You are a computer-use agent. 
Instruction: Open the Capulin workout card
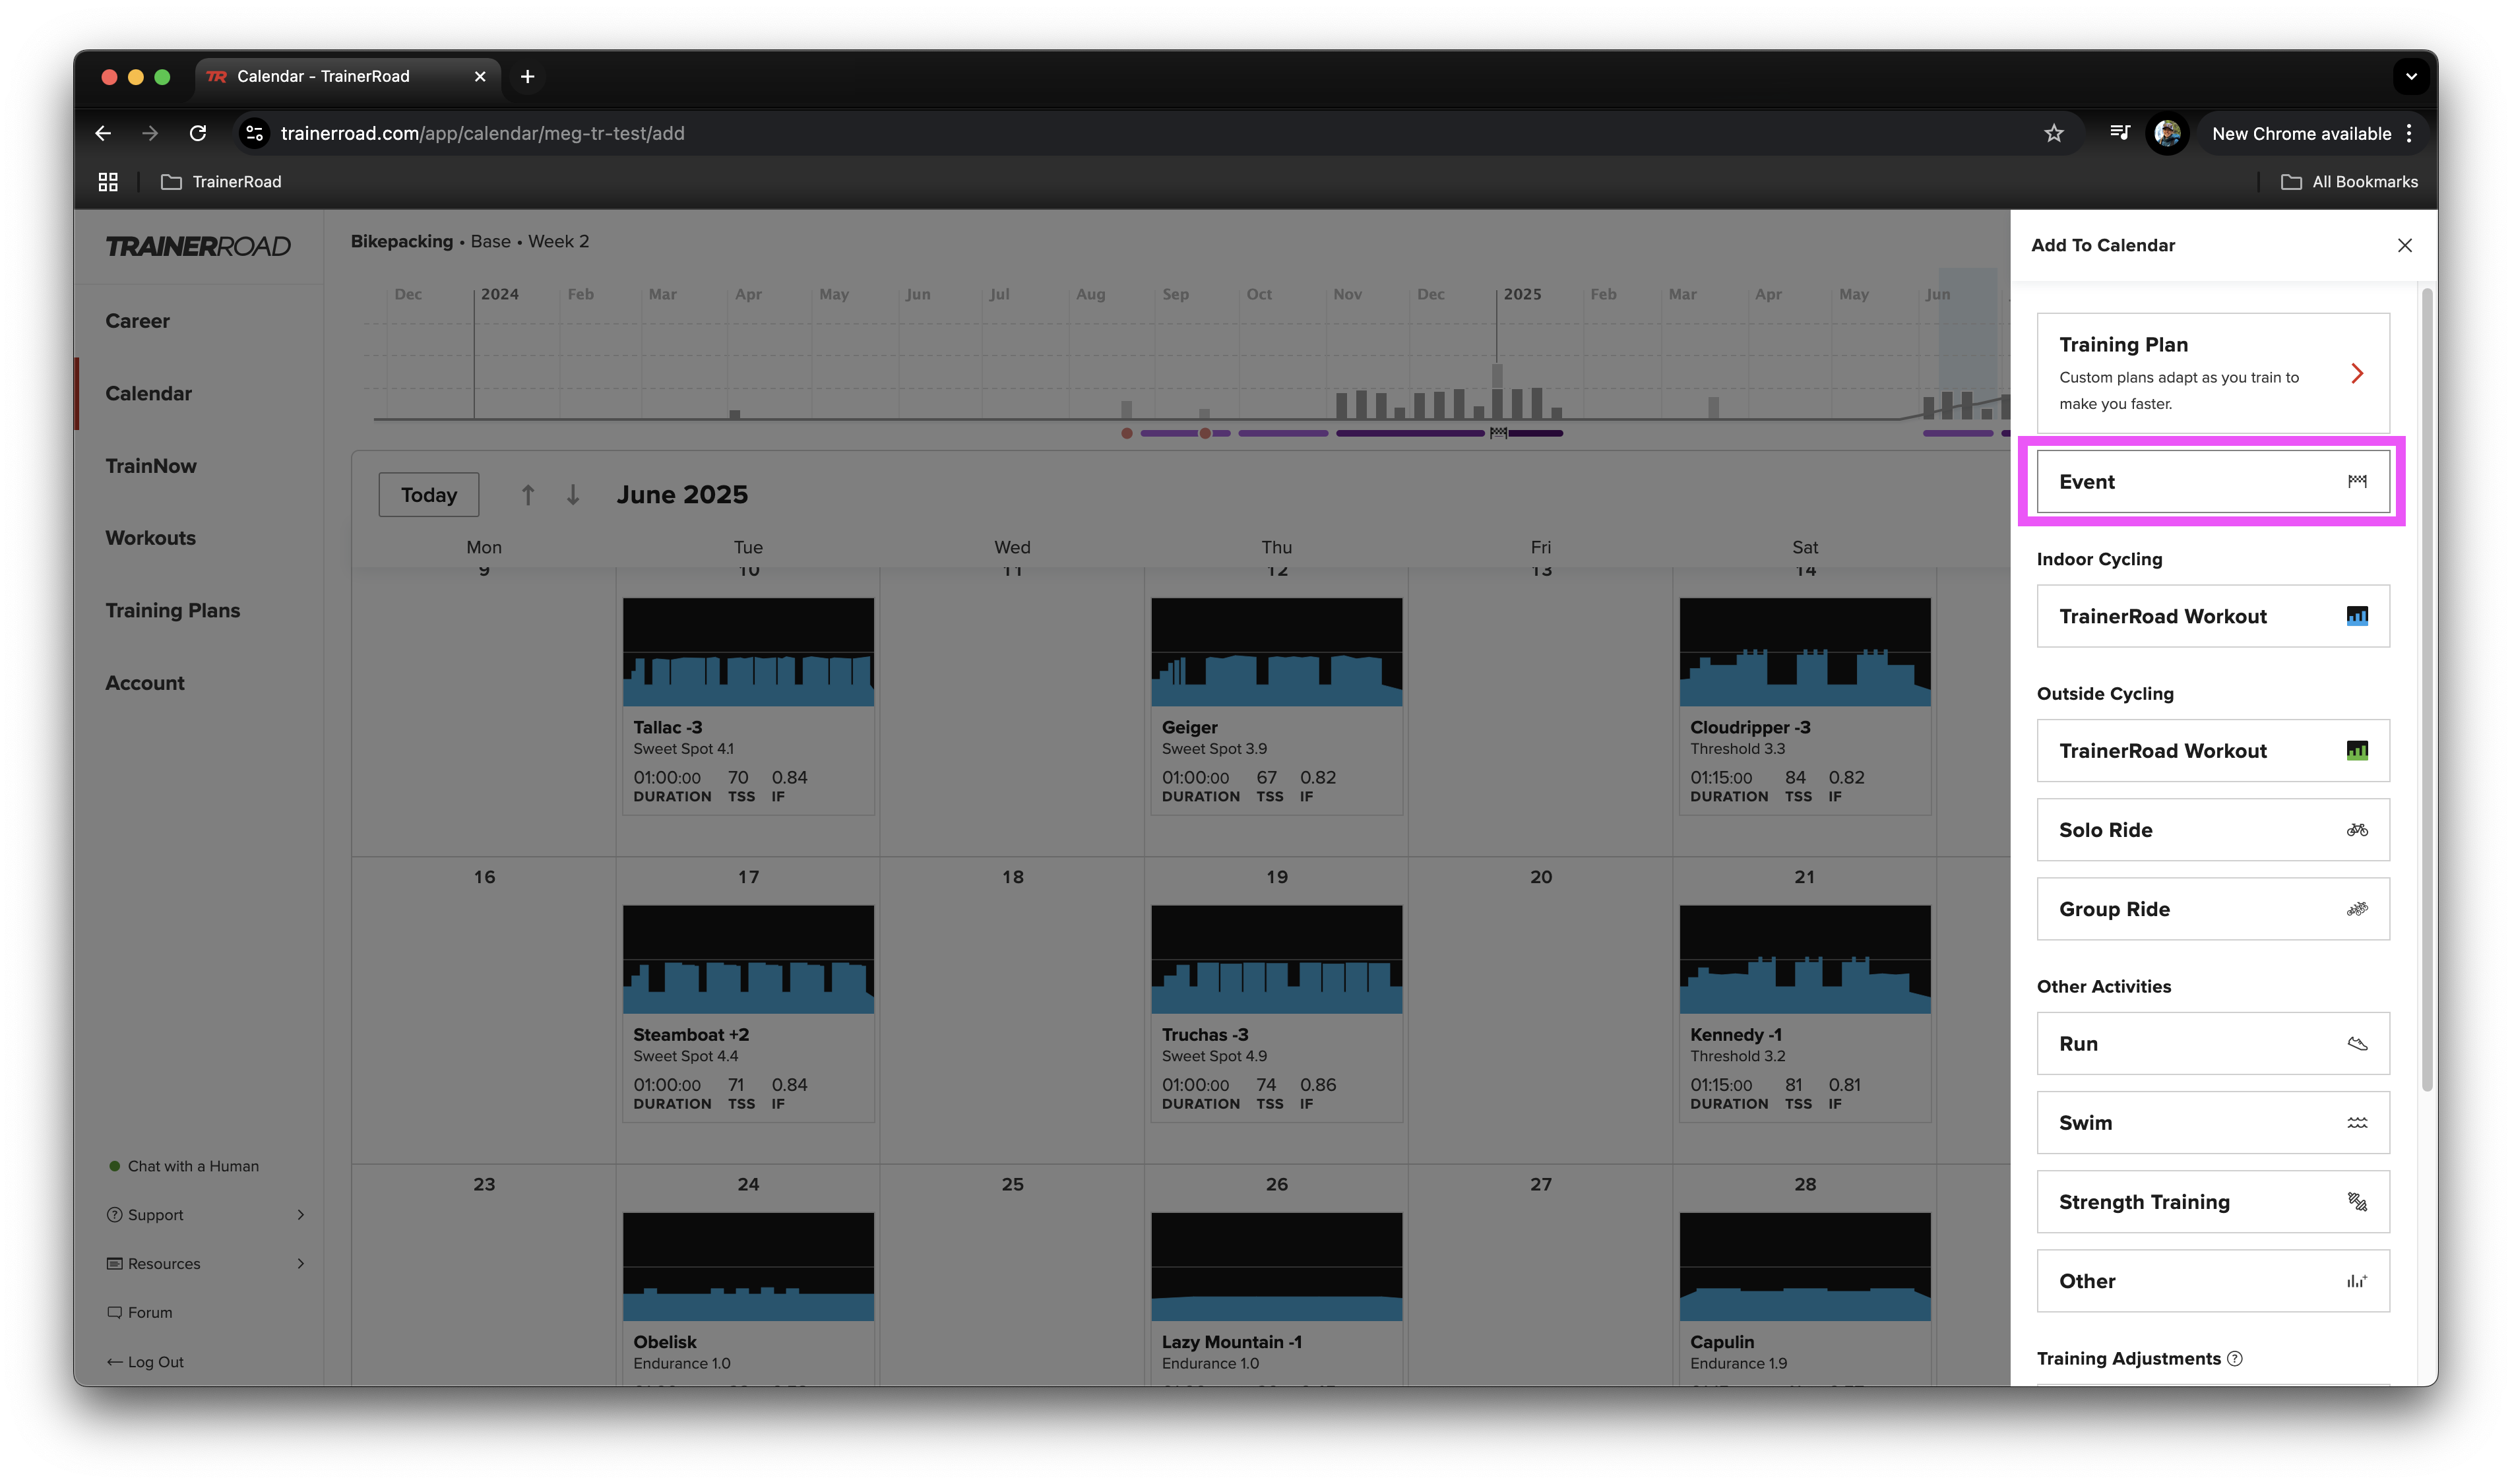pos(1805,1298)
